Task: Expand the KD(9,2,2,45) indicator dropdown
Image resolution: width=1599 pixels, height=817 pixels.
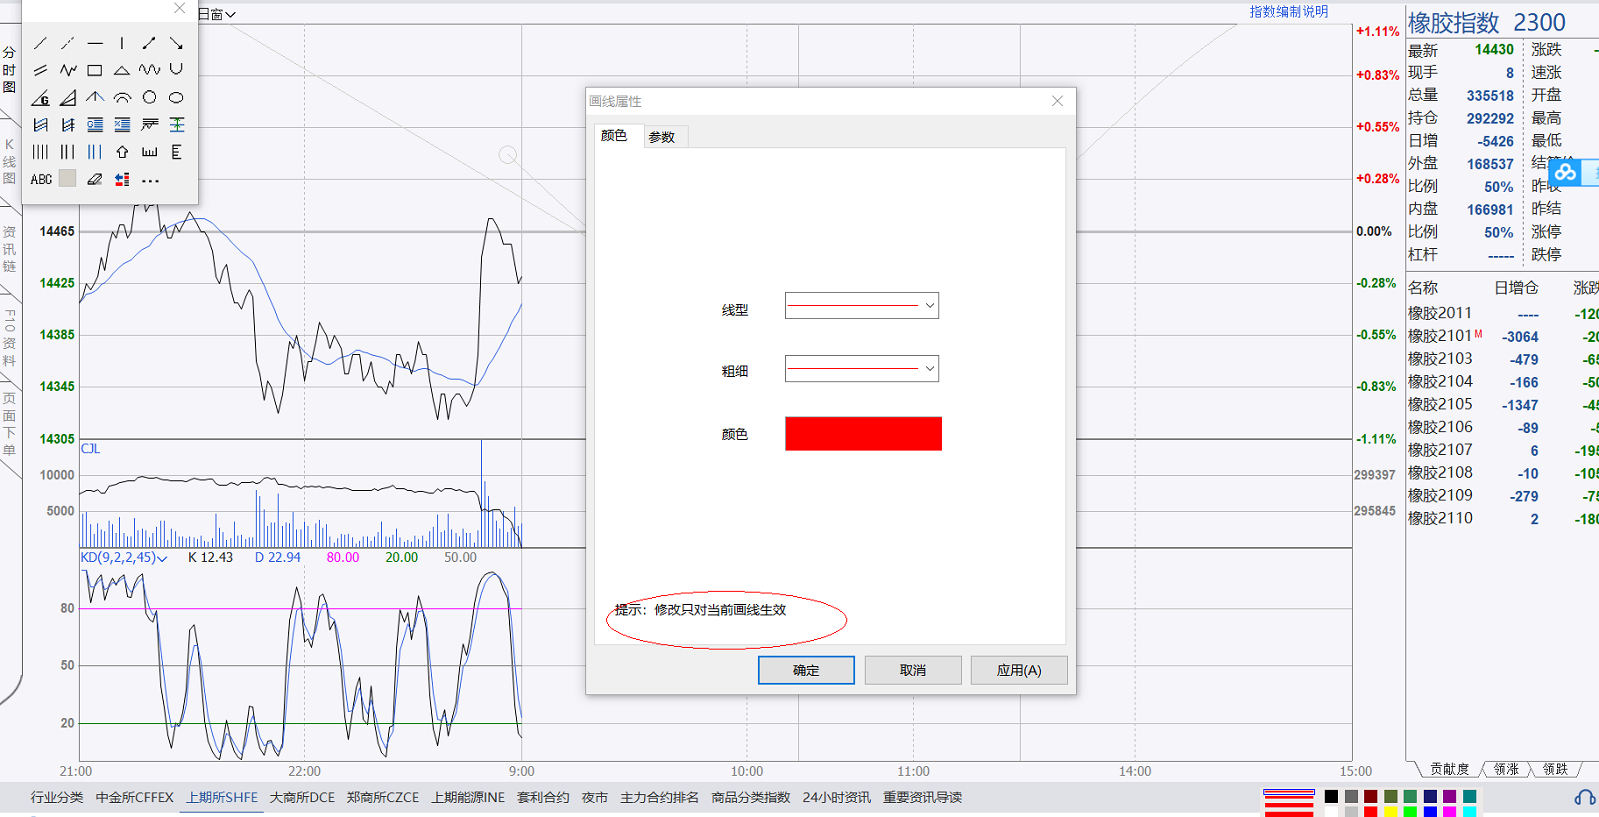Action: [x=162, y=558]
